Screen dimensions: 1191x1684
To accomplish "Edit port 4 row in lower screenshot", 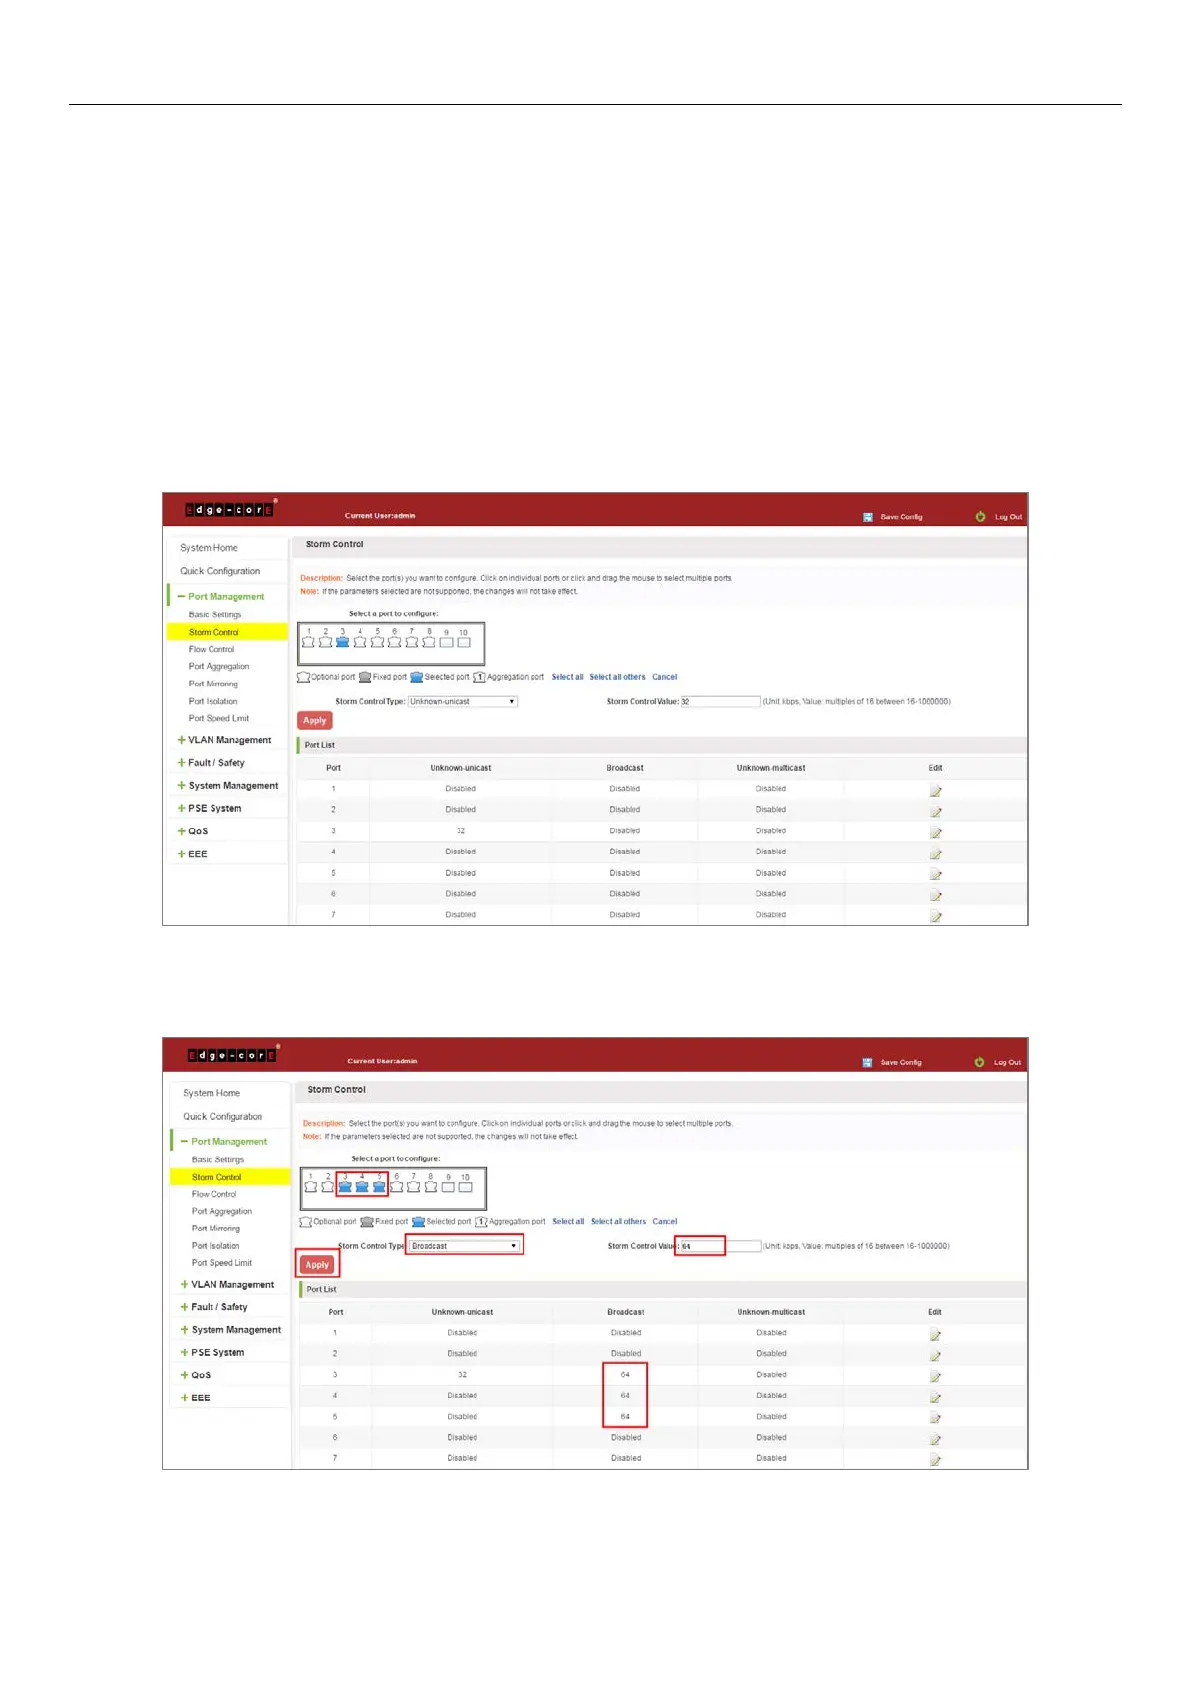I will tap(935, 1397).
